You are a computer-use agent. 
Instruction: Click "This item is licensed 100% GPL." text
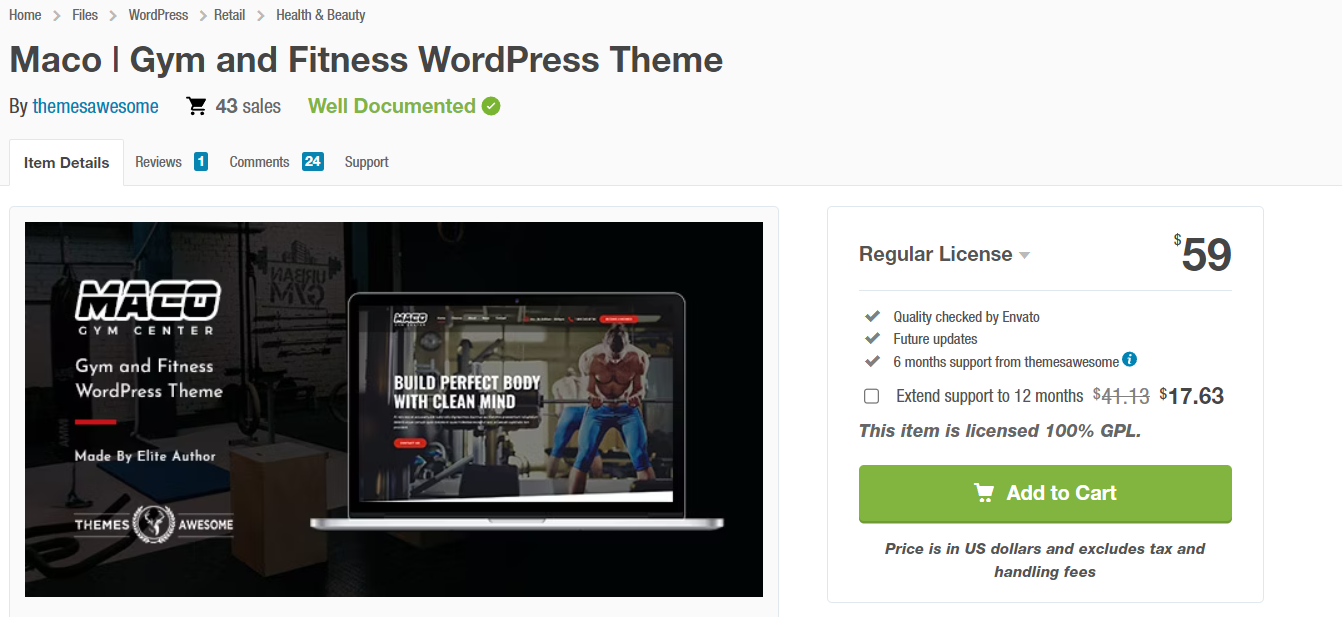[x=1000, y=431]
